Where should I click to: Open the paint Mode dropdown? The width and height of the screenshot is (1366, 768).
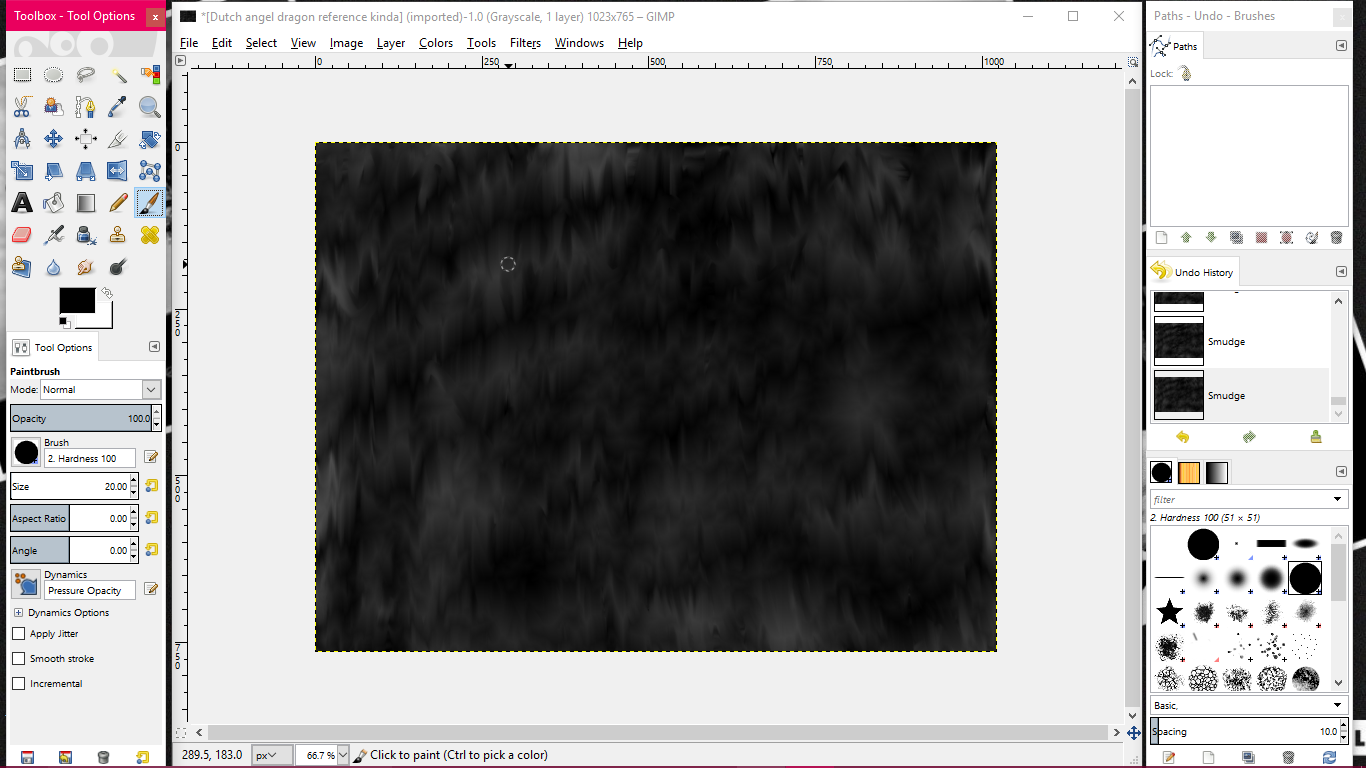(100, 390)
